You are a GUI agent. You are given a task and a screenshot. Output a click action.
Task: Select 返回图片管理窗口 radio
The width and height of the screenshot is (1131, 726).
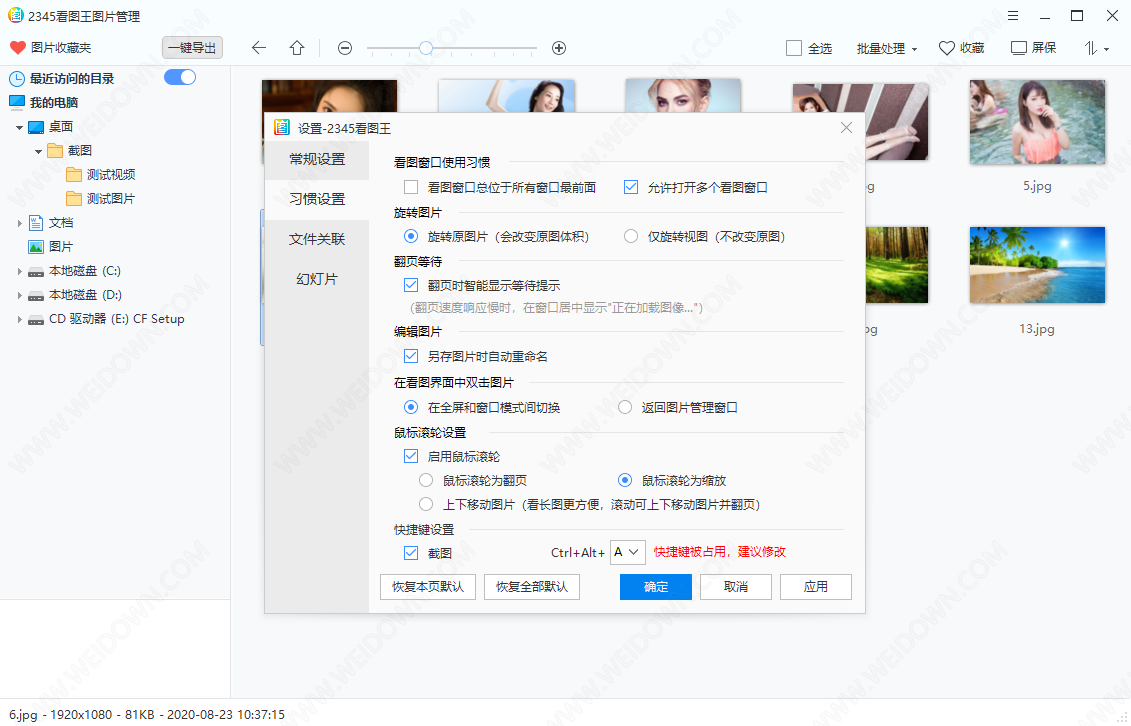625,407
